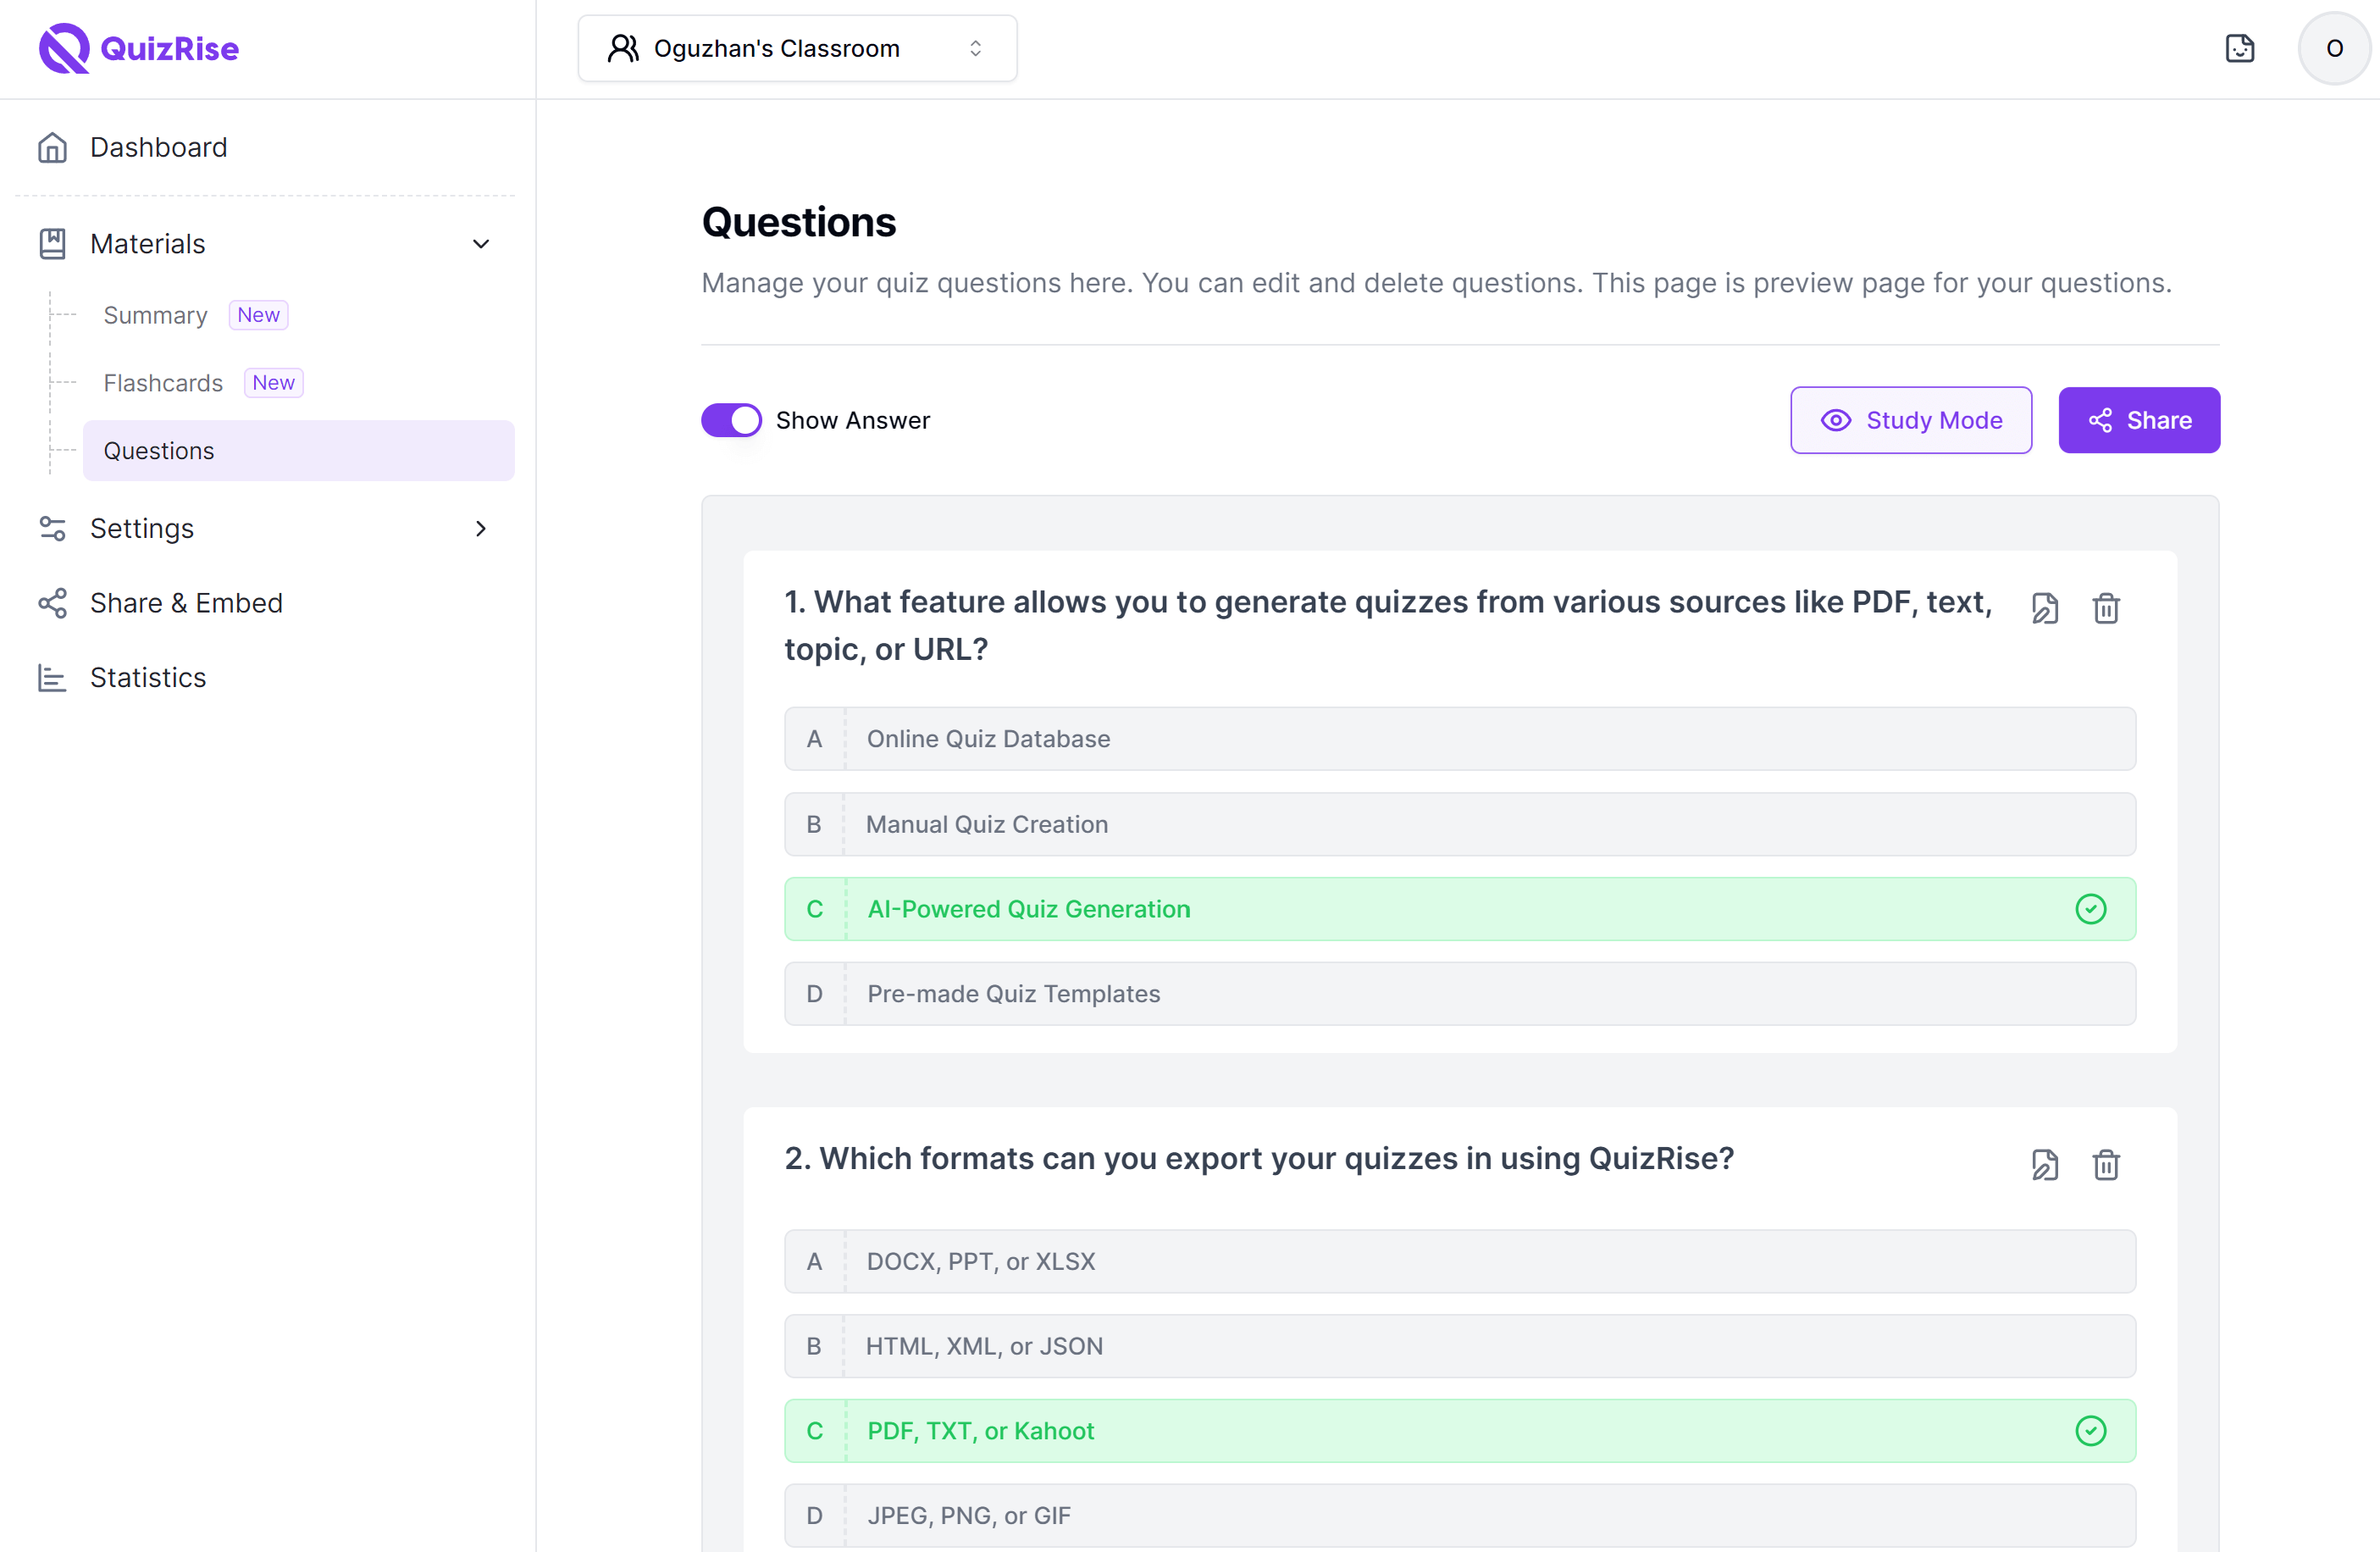Edit question 1 using the pencil icon
Image resolution: width=2380 pixels, height=1552 pixels.
[x=2045, y=608]
